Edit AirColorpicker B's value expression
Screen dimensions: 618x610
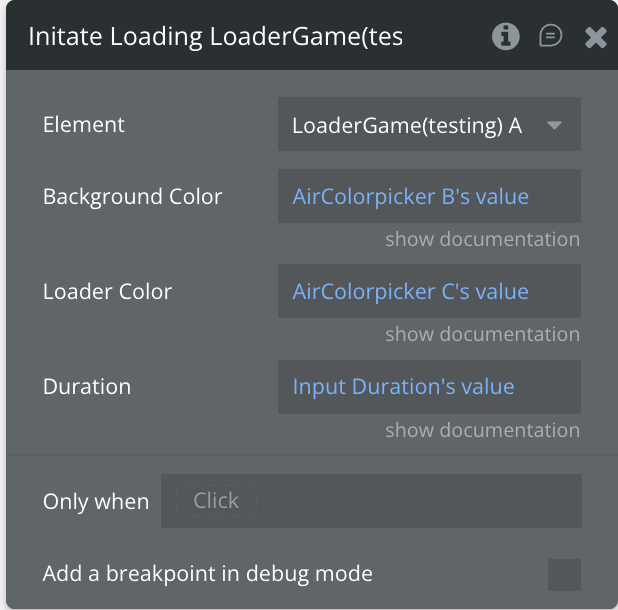coord(410,197)
